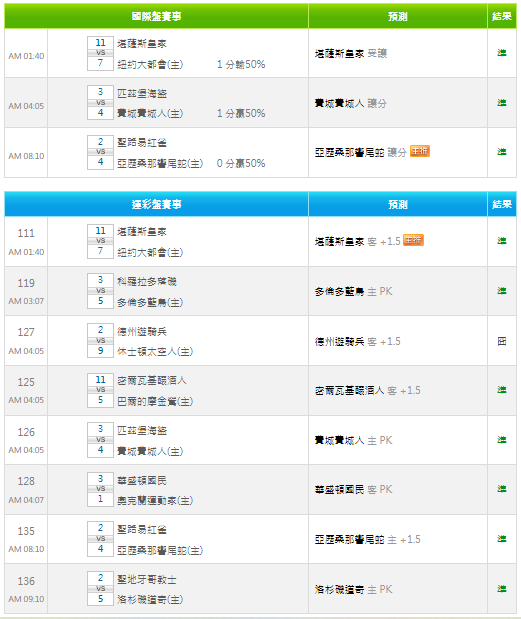
Task: Click the 11 vs 5 score box
Action: [100, 390]
